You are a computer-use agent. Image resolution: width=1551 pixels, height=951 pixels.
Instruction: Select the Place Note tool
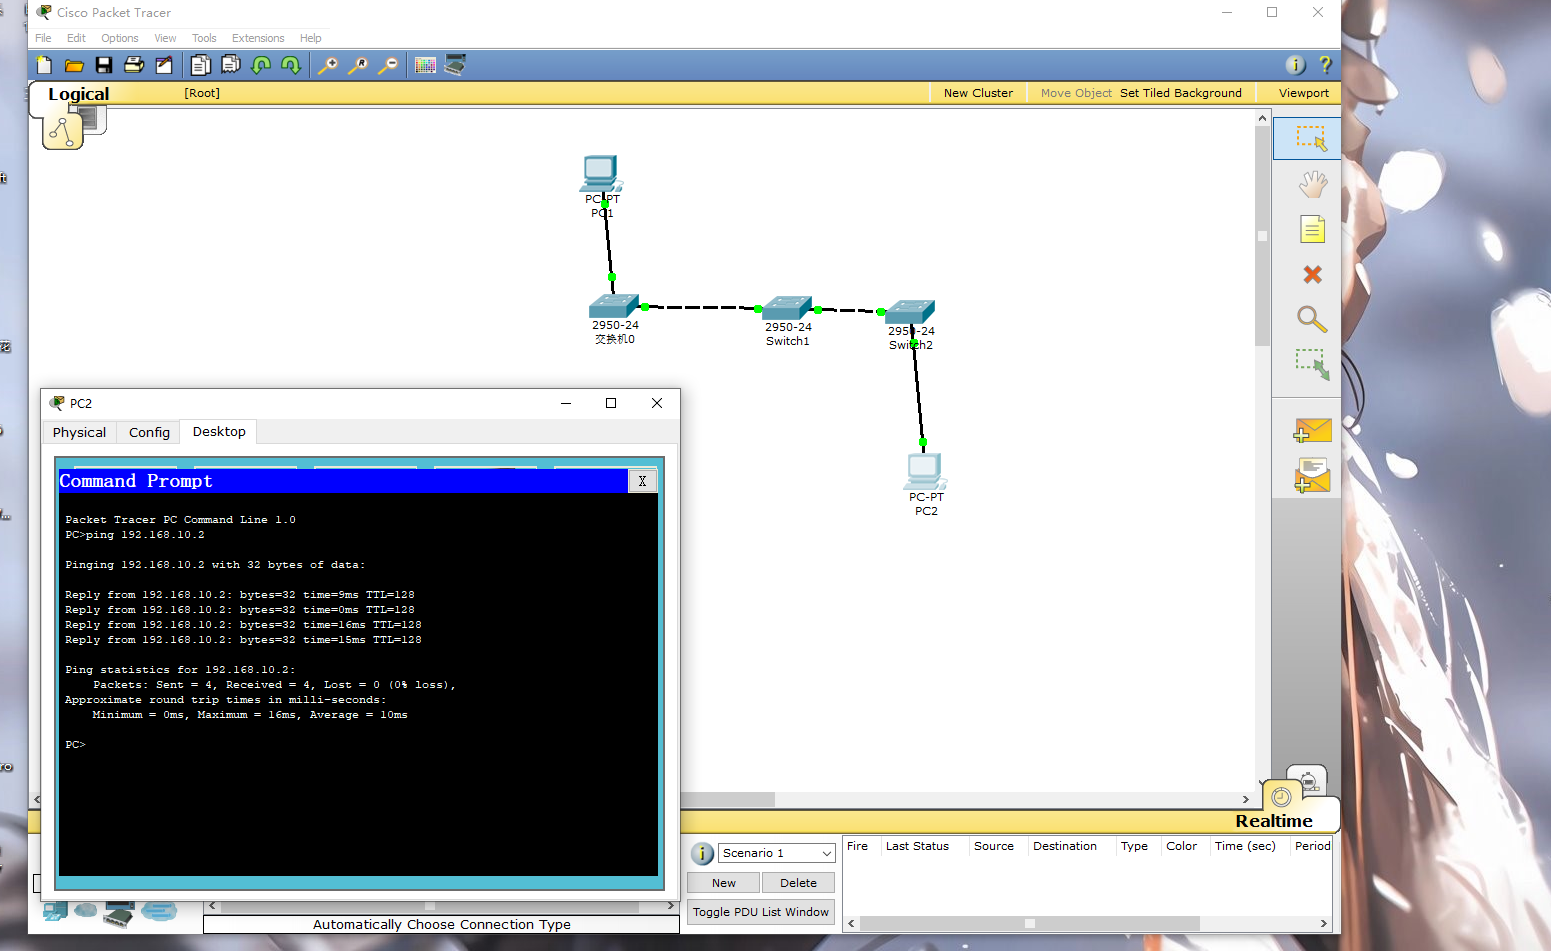(x=1312, y=229)
